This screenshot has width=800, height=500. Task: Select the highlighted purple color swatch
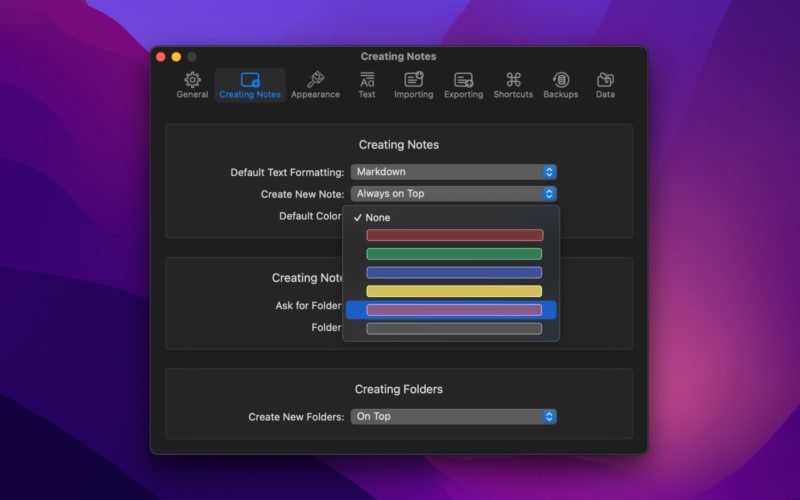click(x=454, y=310)
